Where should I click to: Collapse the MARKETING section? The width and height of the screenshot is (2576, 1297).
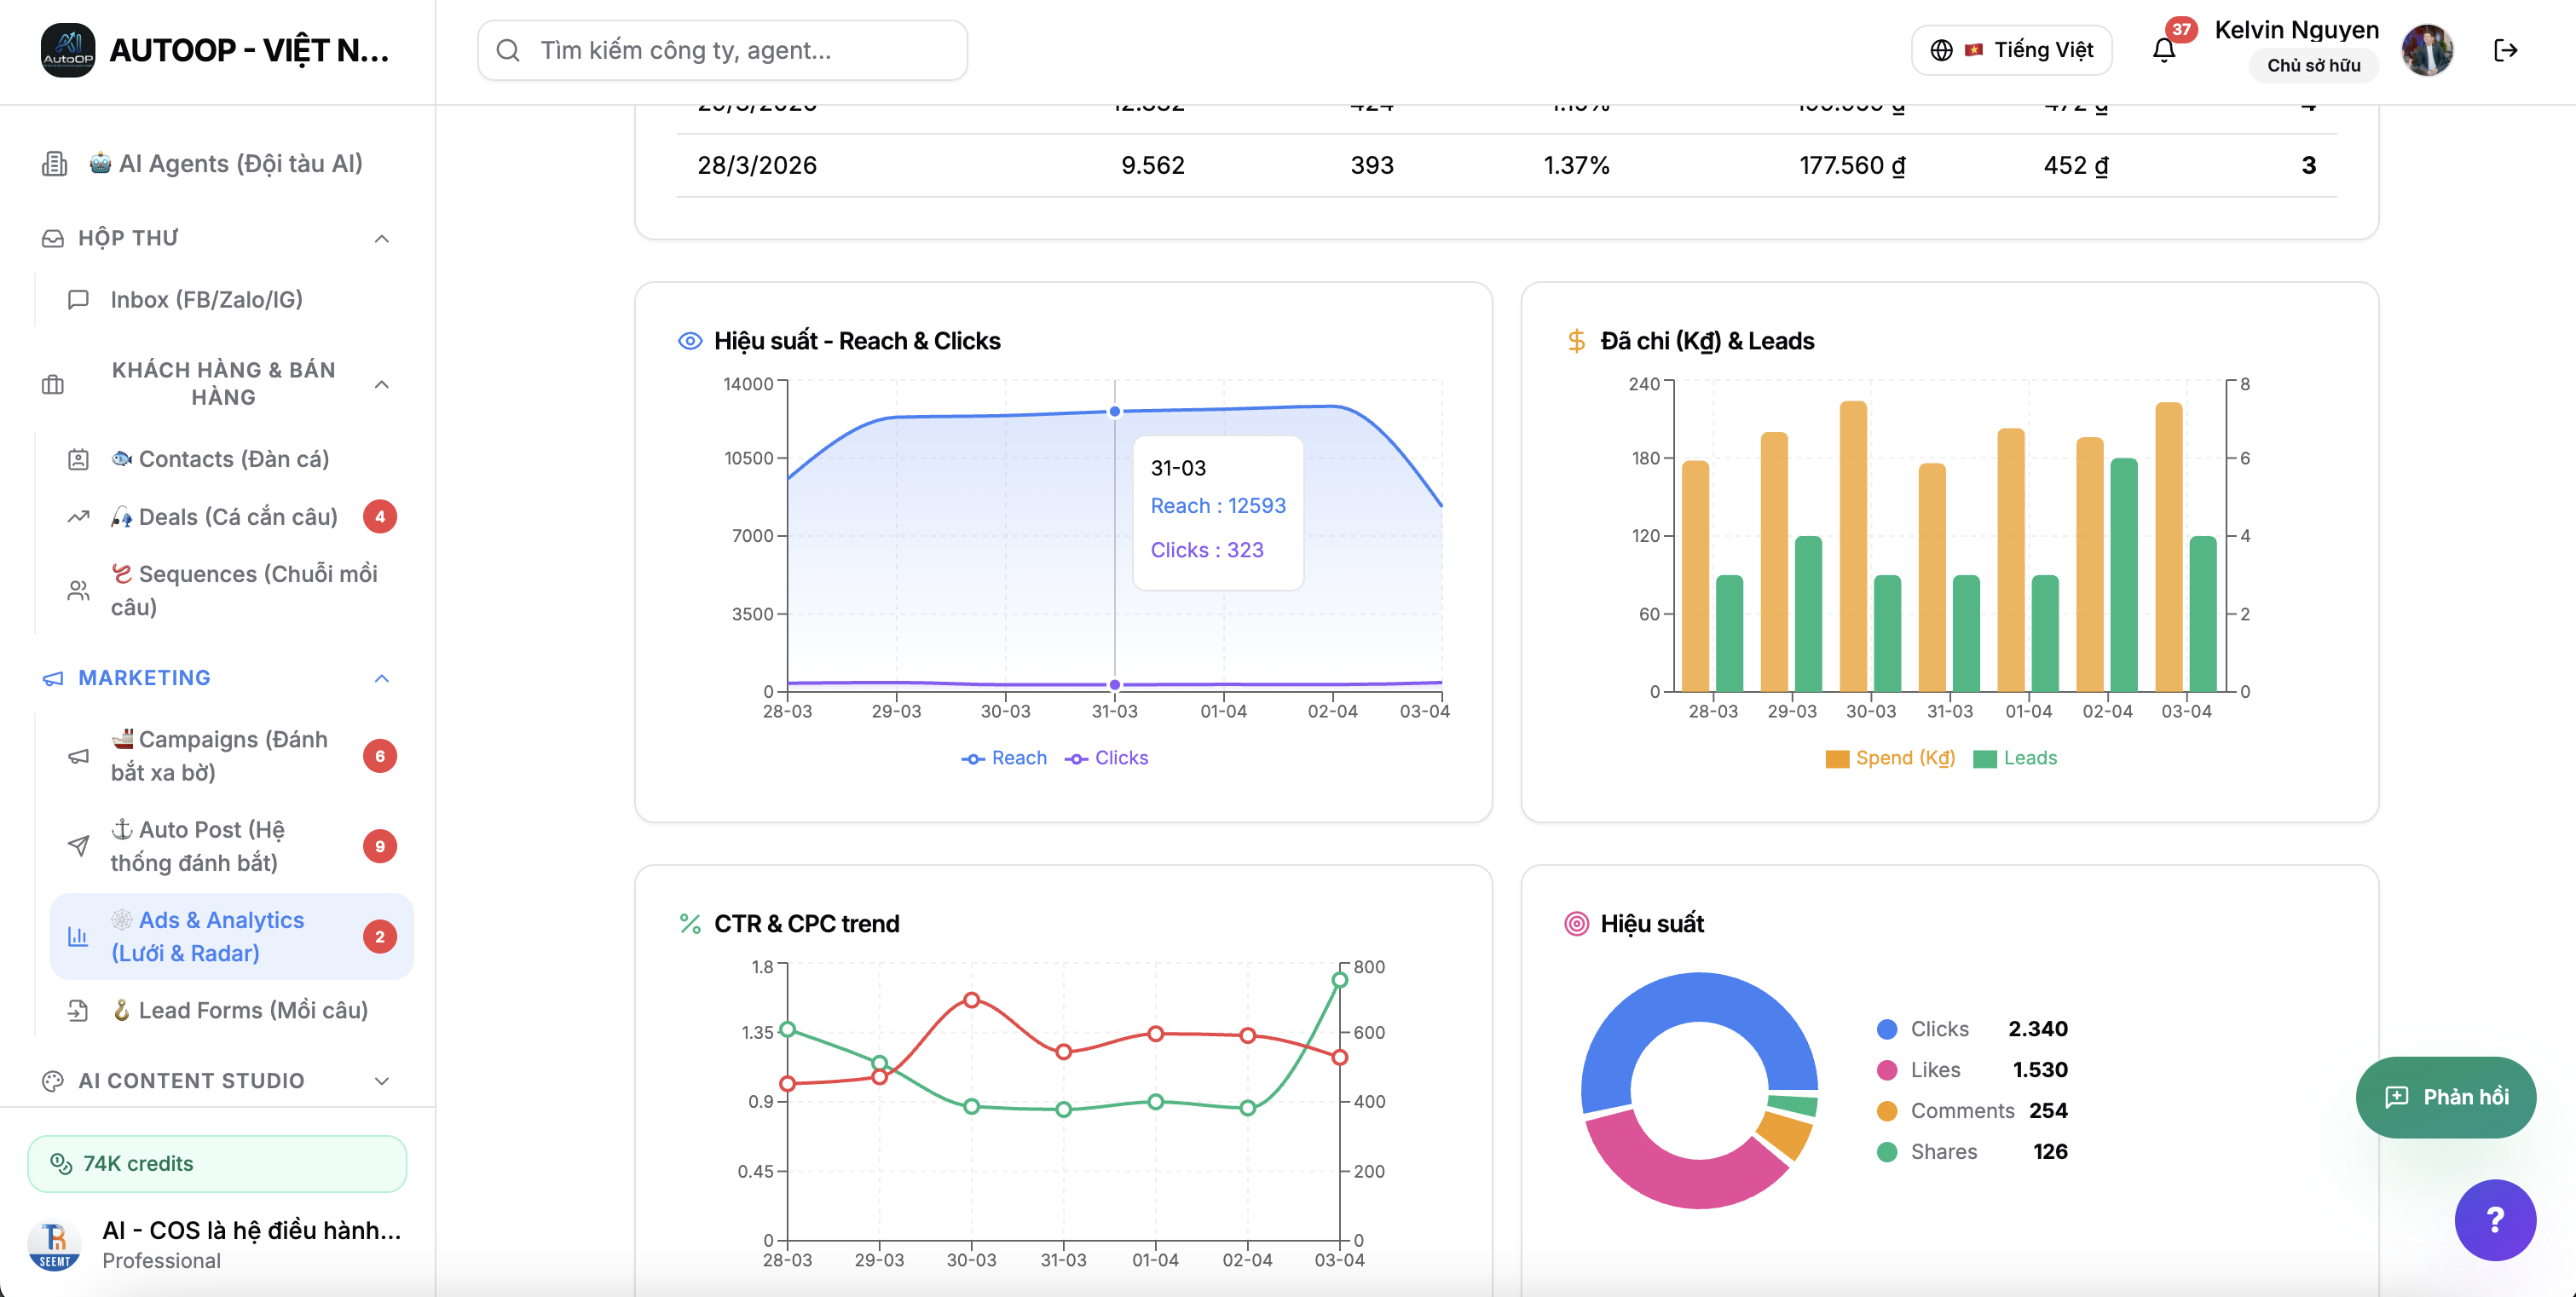click(381, 678)
